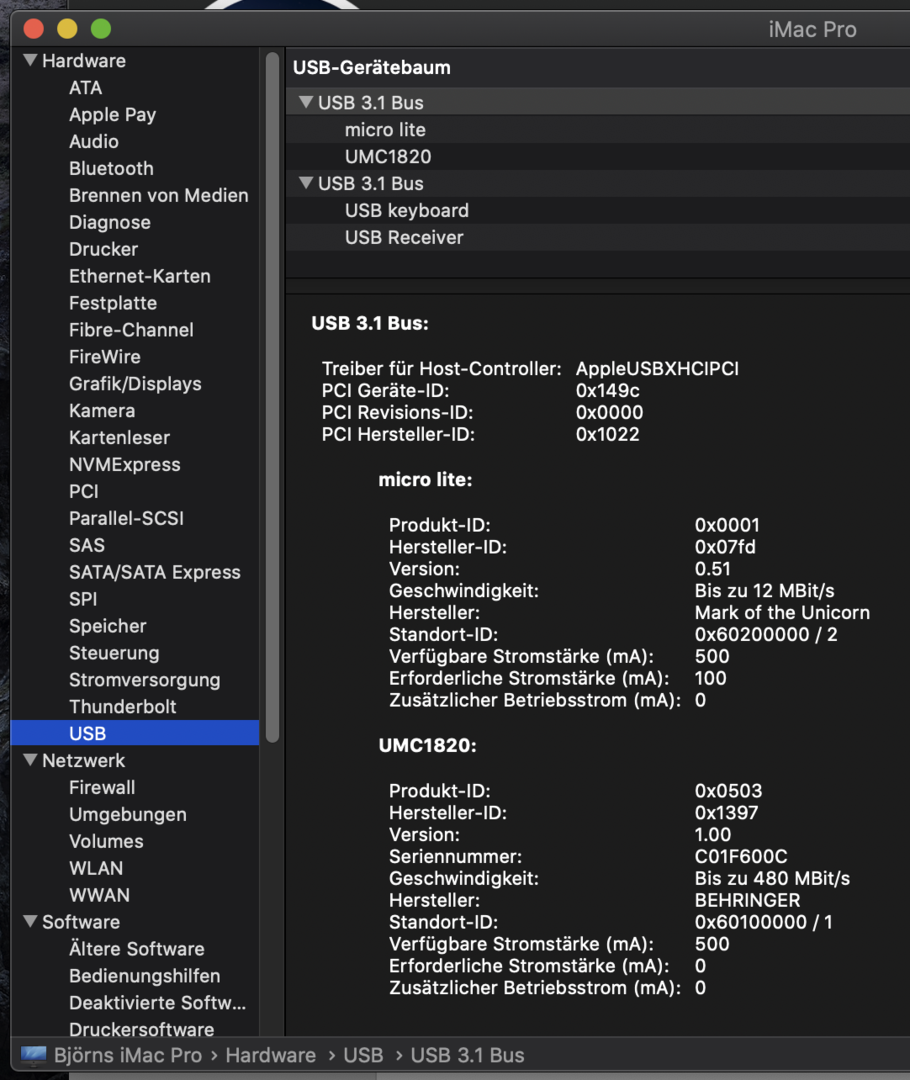Screen dimensions: 910x1080
Task: Click the red close window button
Action: coord(33,29)
